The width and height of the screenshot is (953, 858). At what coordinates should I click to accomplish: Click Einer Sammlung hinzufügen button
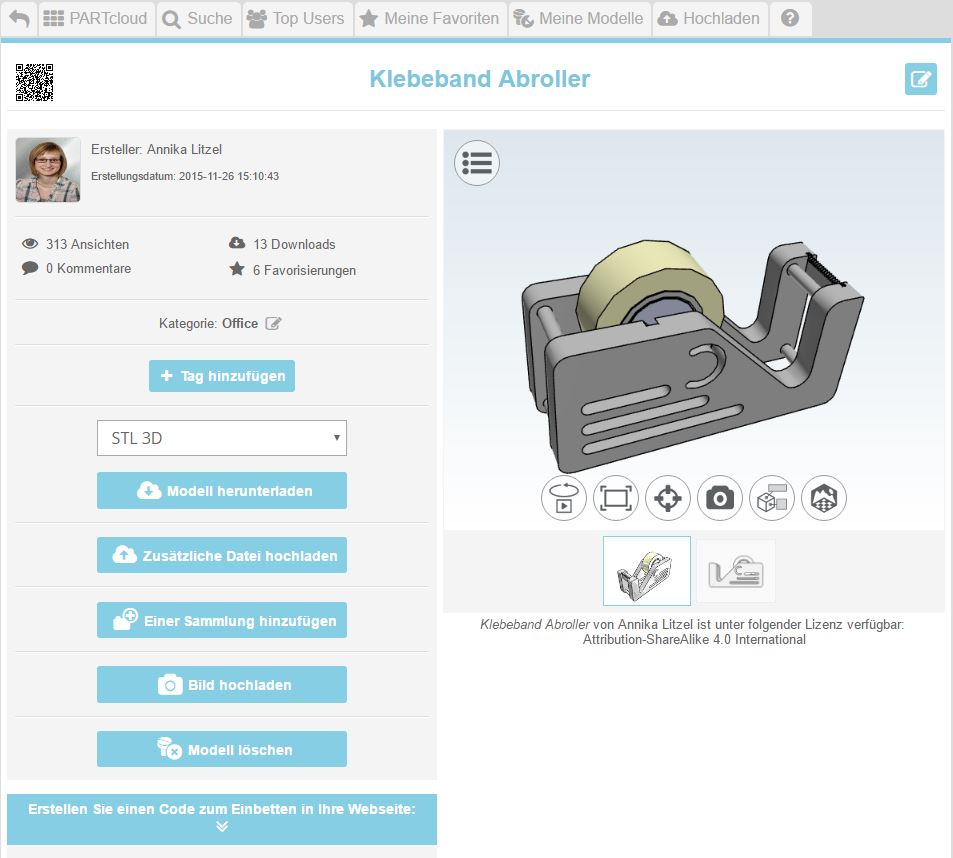pyautogui.click(x=222, y=620)
